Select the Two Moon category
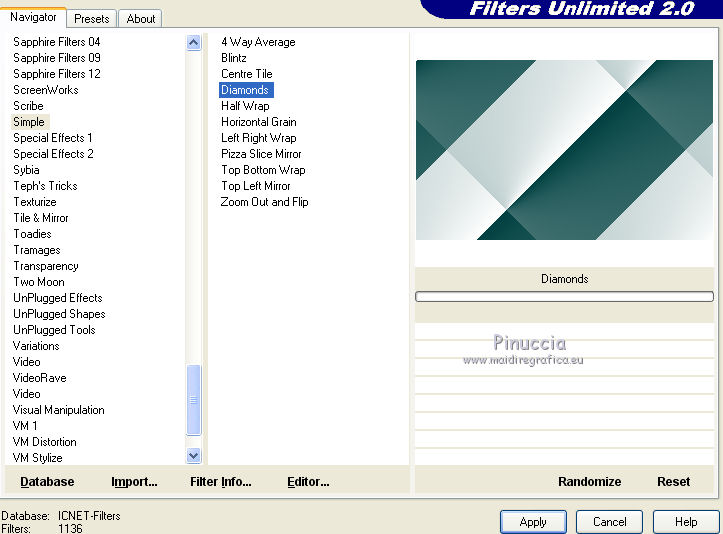The width and height of the screenshot is (723, 534). pos(39,282)
